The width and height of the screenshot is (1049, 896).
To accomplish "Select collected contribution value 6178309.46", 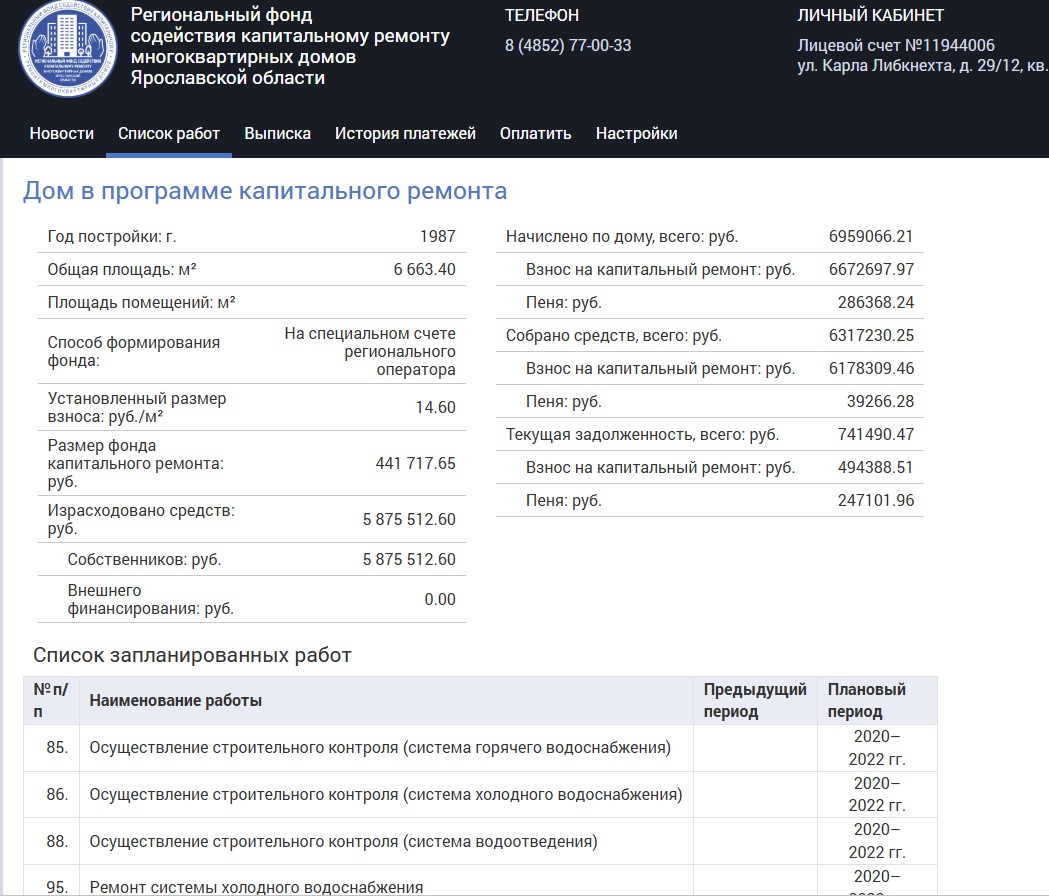I will coord(871,369).
